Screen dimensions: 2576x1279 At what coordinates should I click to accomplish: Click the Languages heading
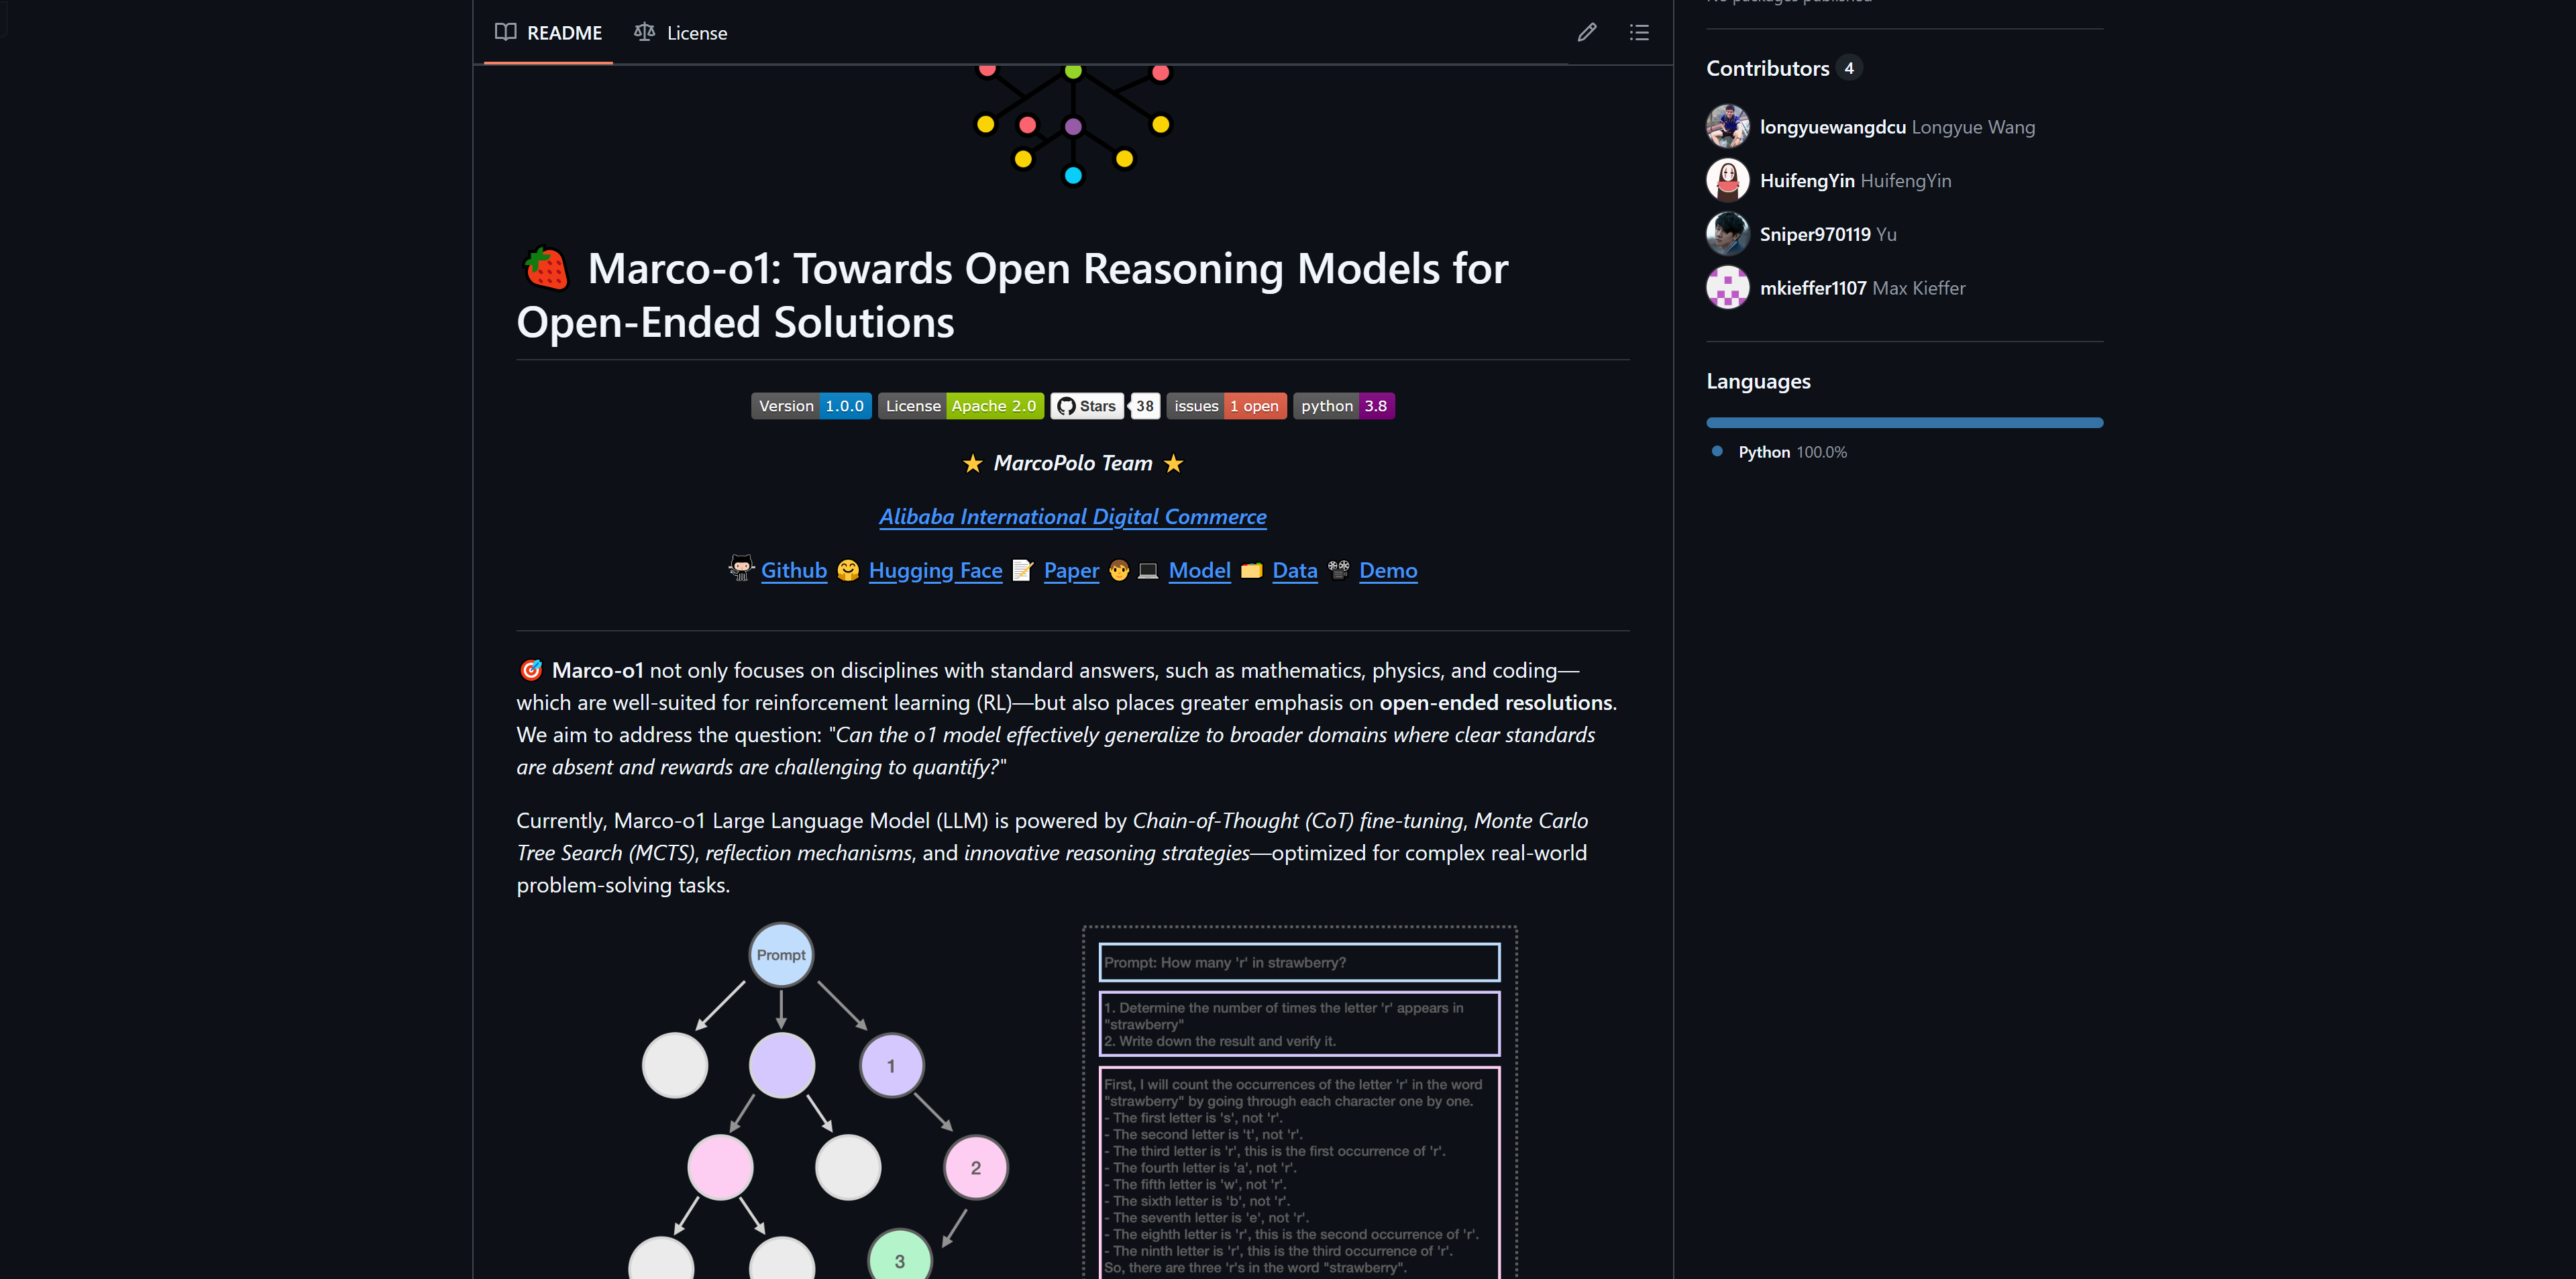tap(1758, 381)
